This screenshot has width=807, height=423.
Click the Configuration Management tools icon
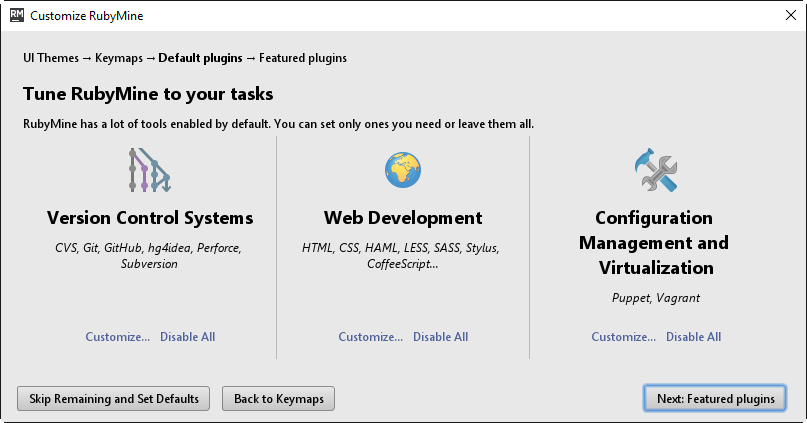(655, 170)
